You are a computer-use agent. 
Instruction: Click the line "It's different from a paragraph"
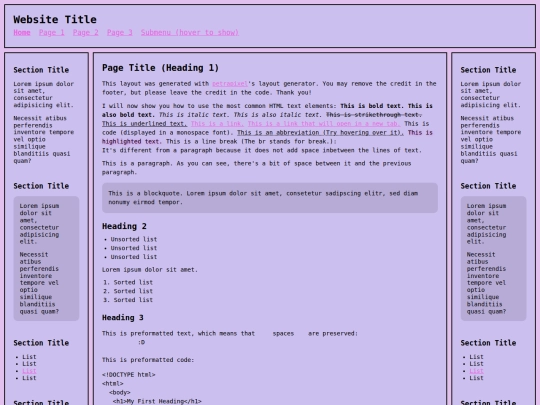pos(262,150)
